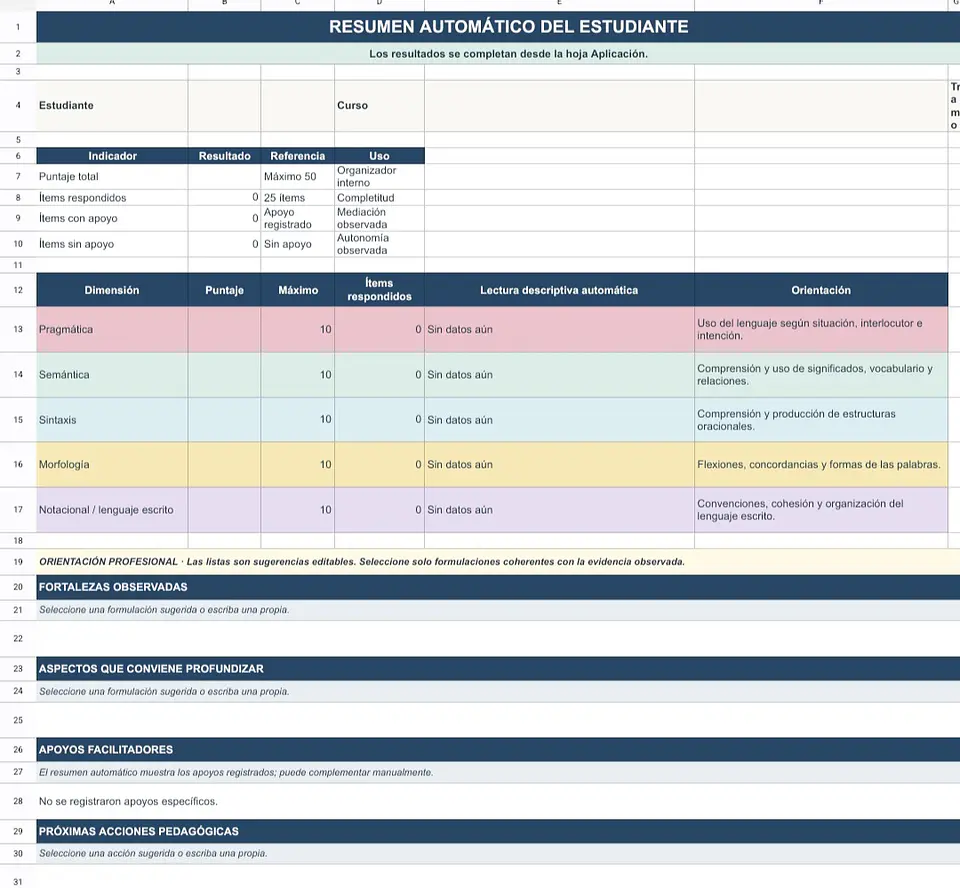
Task: Select the 'RESUMEN AUTOMÁTICO DEL ESTUDIANTE' title cell
Action: 498,27
